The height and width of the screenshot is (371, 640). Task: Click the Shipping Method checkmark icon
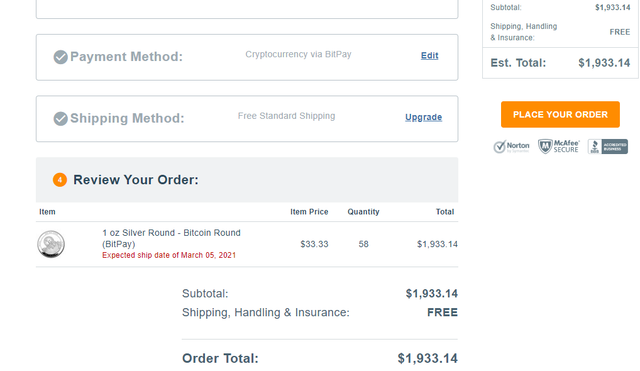pos(60,119)
